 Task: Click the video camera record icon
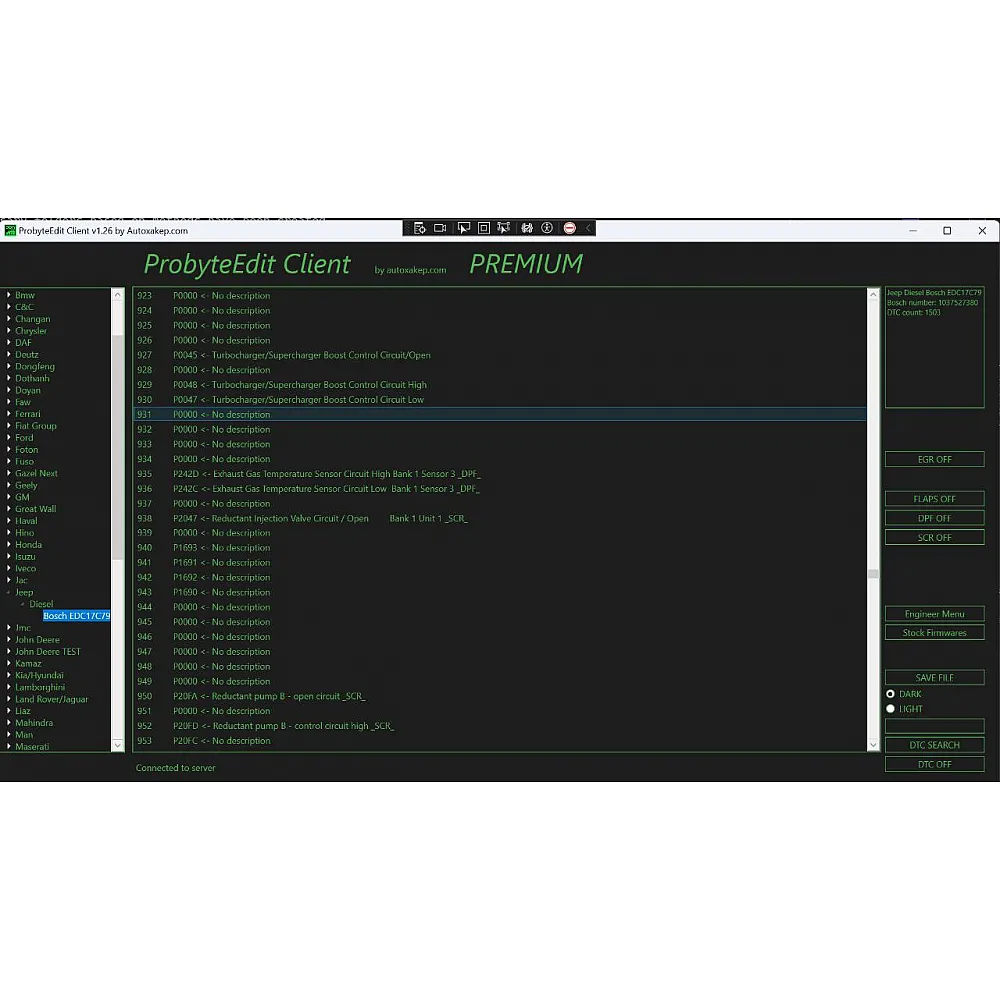tap(440, 228)
